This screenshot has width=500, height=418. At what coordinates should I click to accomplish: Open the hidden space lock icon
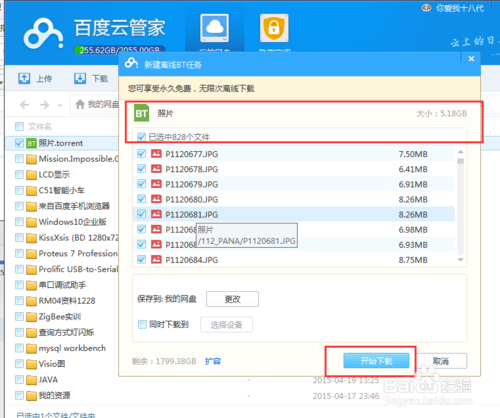[x=274, y=28]
